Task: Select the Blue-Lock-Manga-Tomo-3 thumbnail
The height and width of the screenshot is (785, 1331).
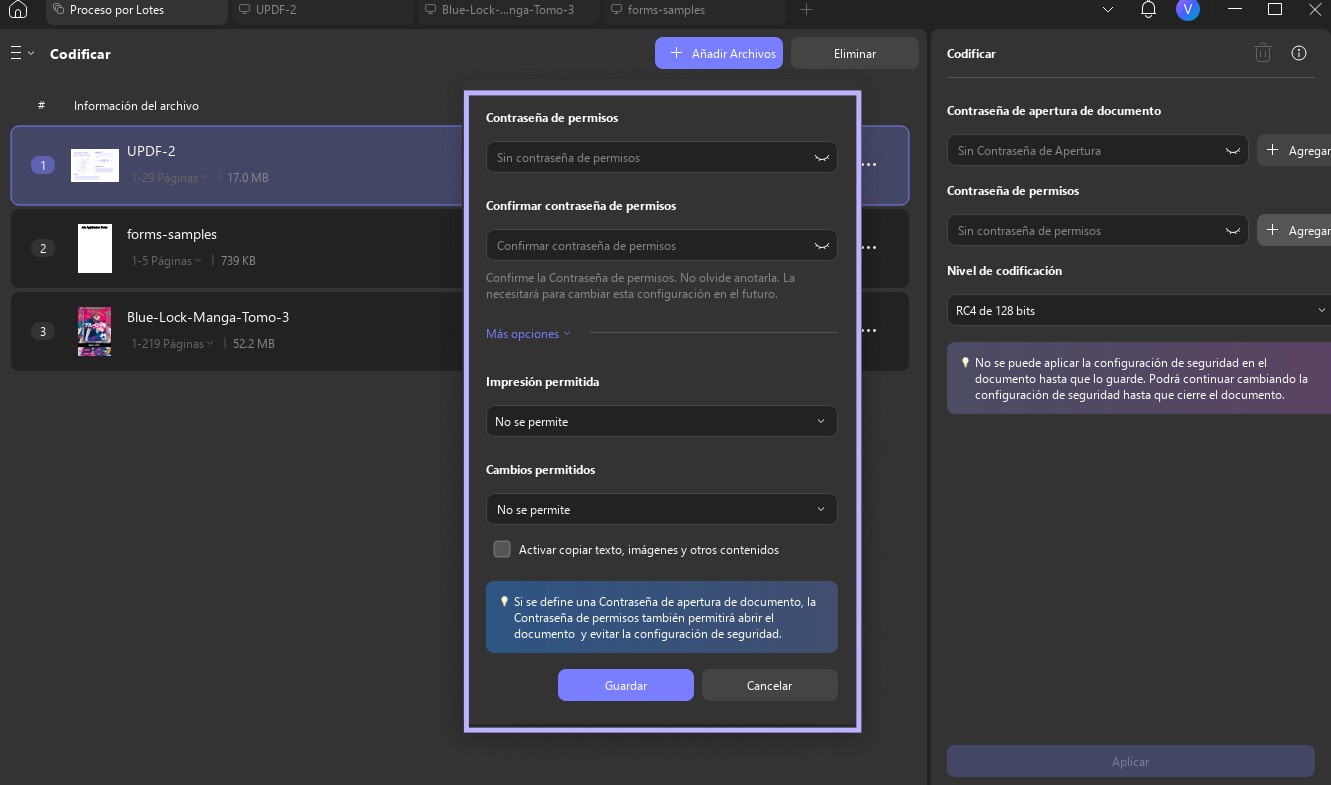Action: (95, 331)
